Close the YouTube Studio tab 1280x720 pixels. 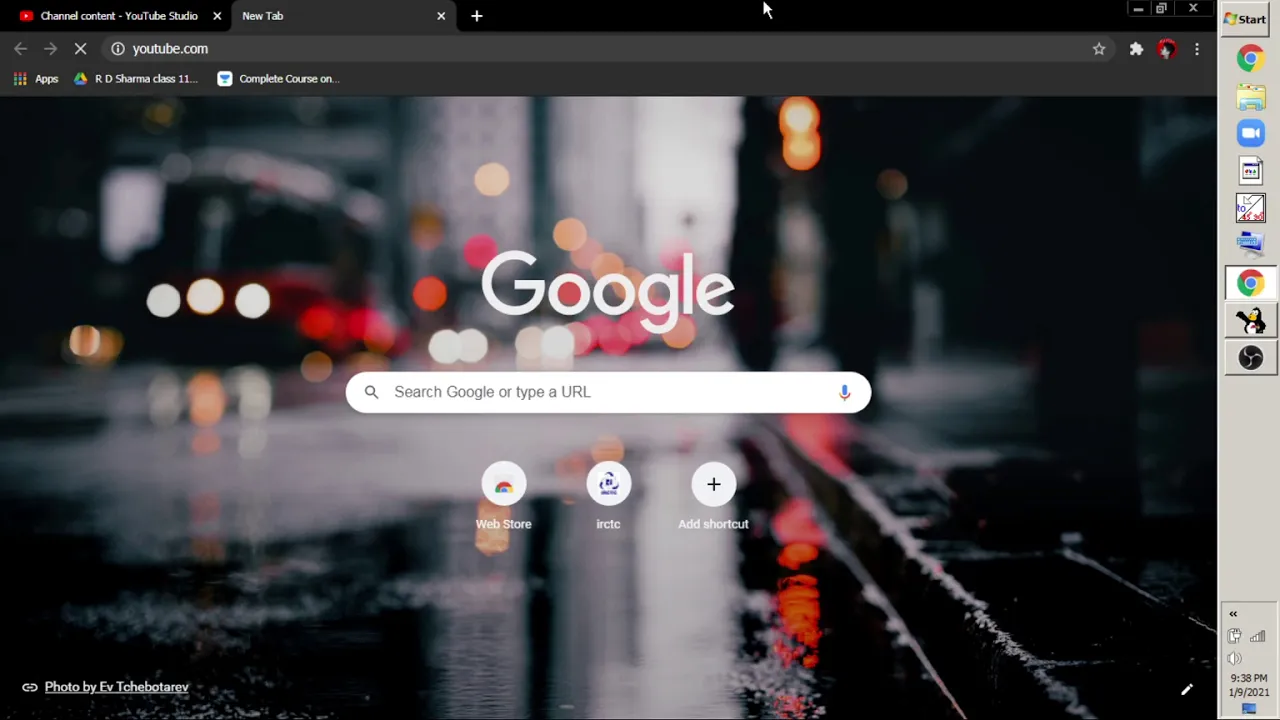(x=217, y=16)
